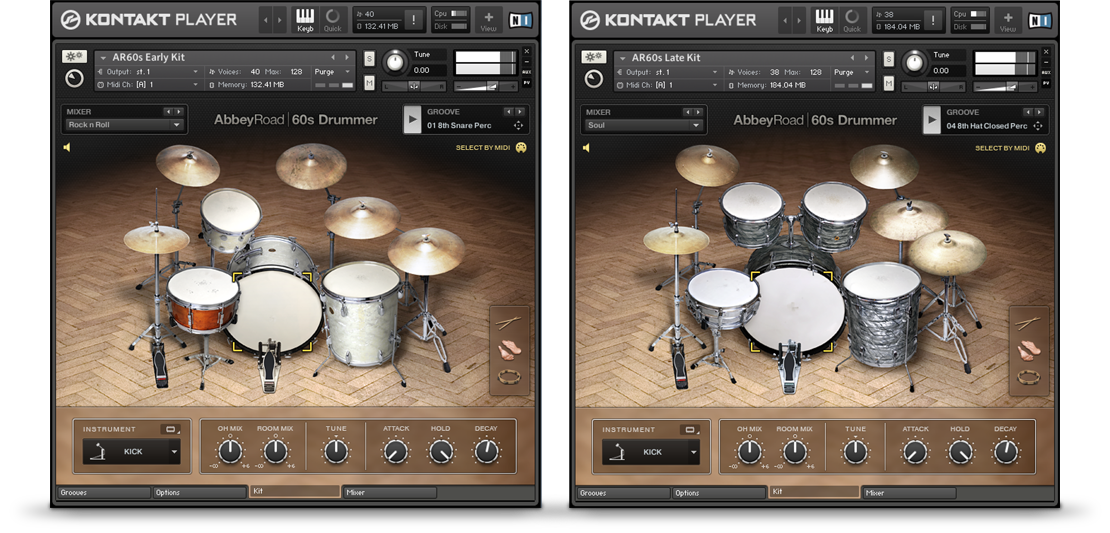Select the tambourine icon in Late Kit window
The image size is (1110, 533).
coord(1028,377)
